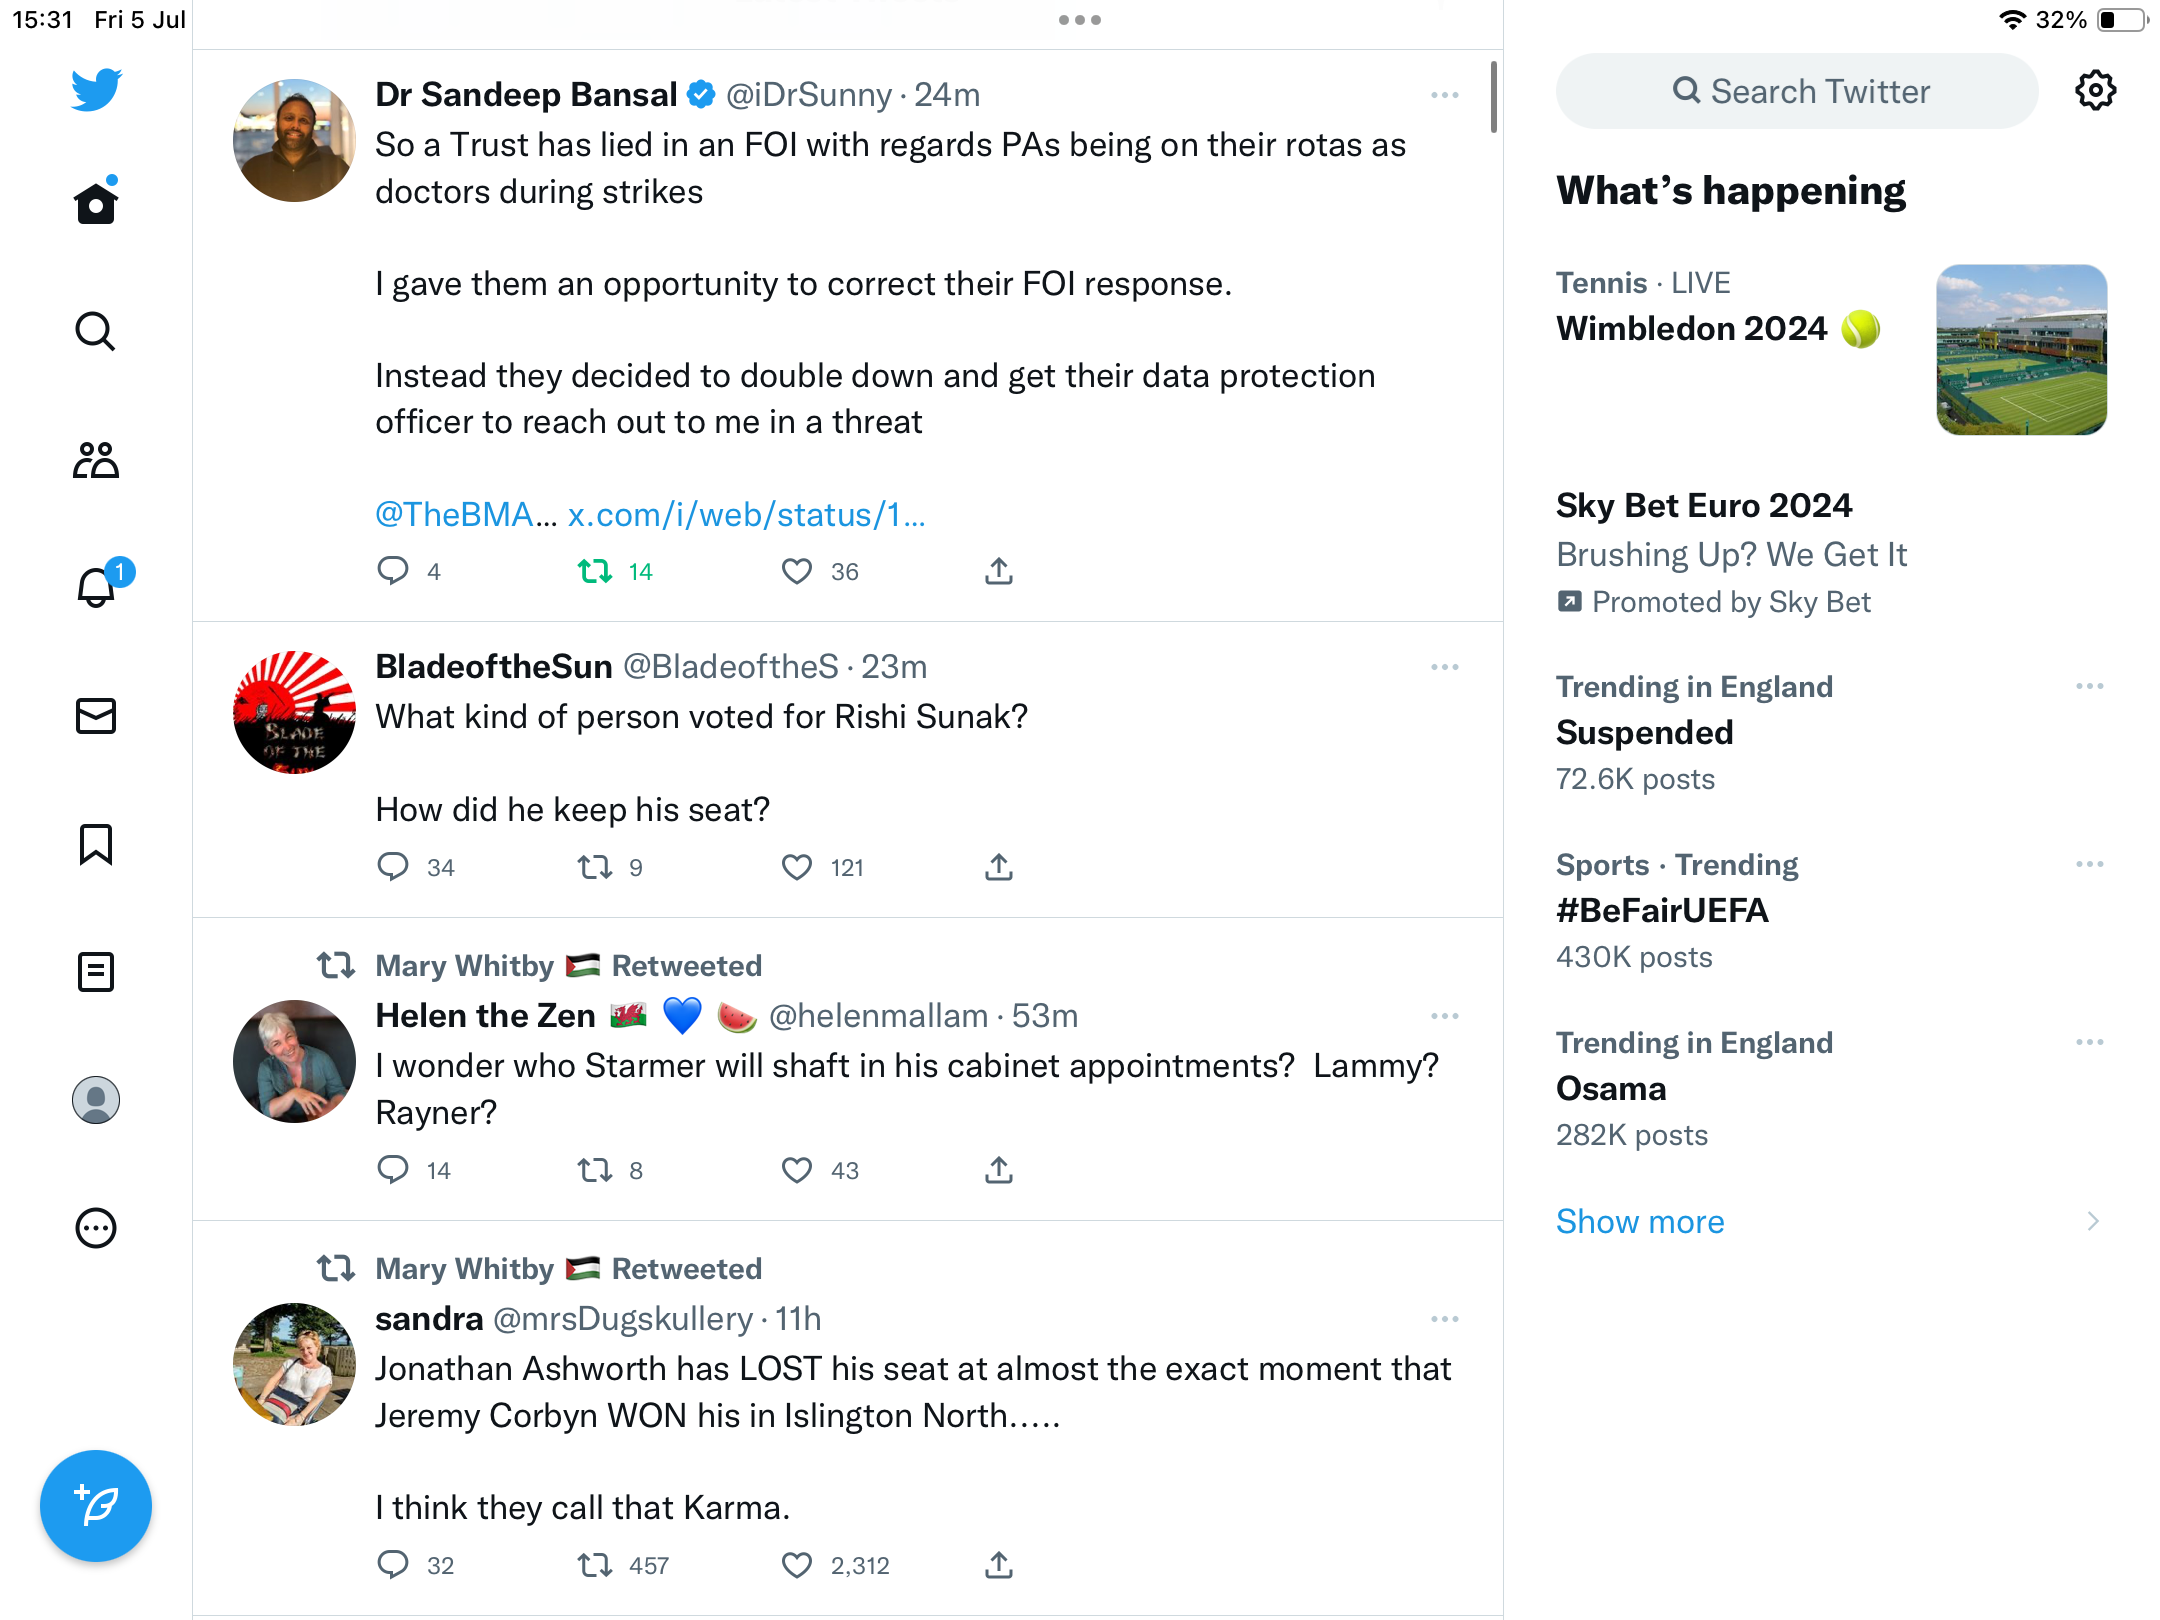The width and height of the screenshot is (2160, 1620).
Task: Open the Home timeline icon
Action: (x=96, y=204)
